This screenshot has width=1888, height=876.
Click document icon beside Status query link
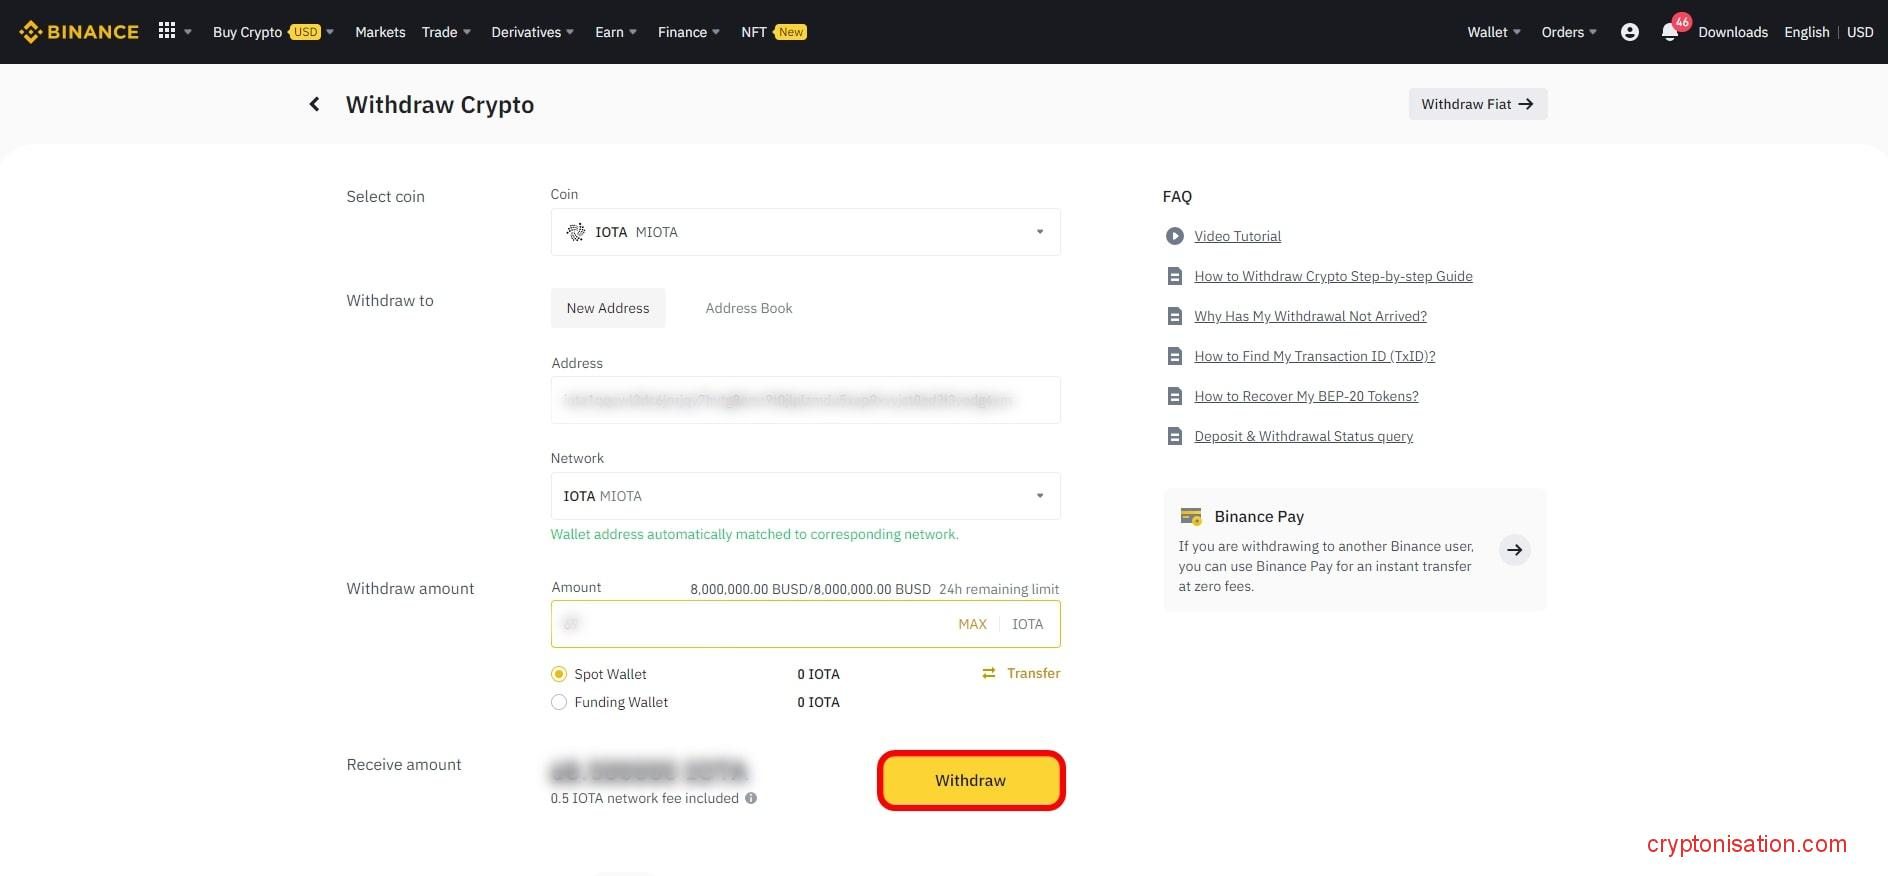pos(1175,436)
